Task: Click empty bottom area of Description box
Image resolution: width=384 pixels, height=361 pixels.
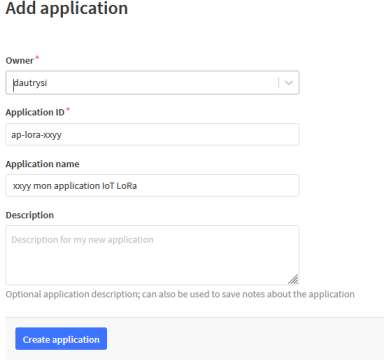Action: click(x=147, y=270)
